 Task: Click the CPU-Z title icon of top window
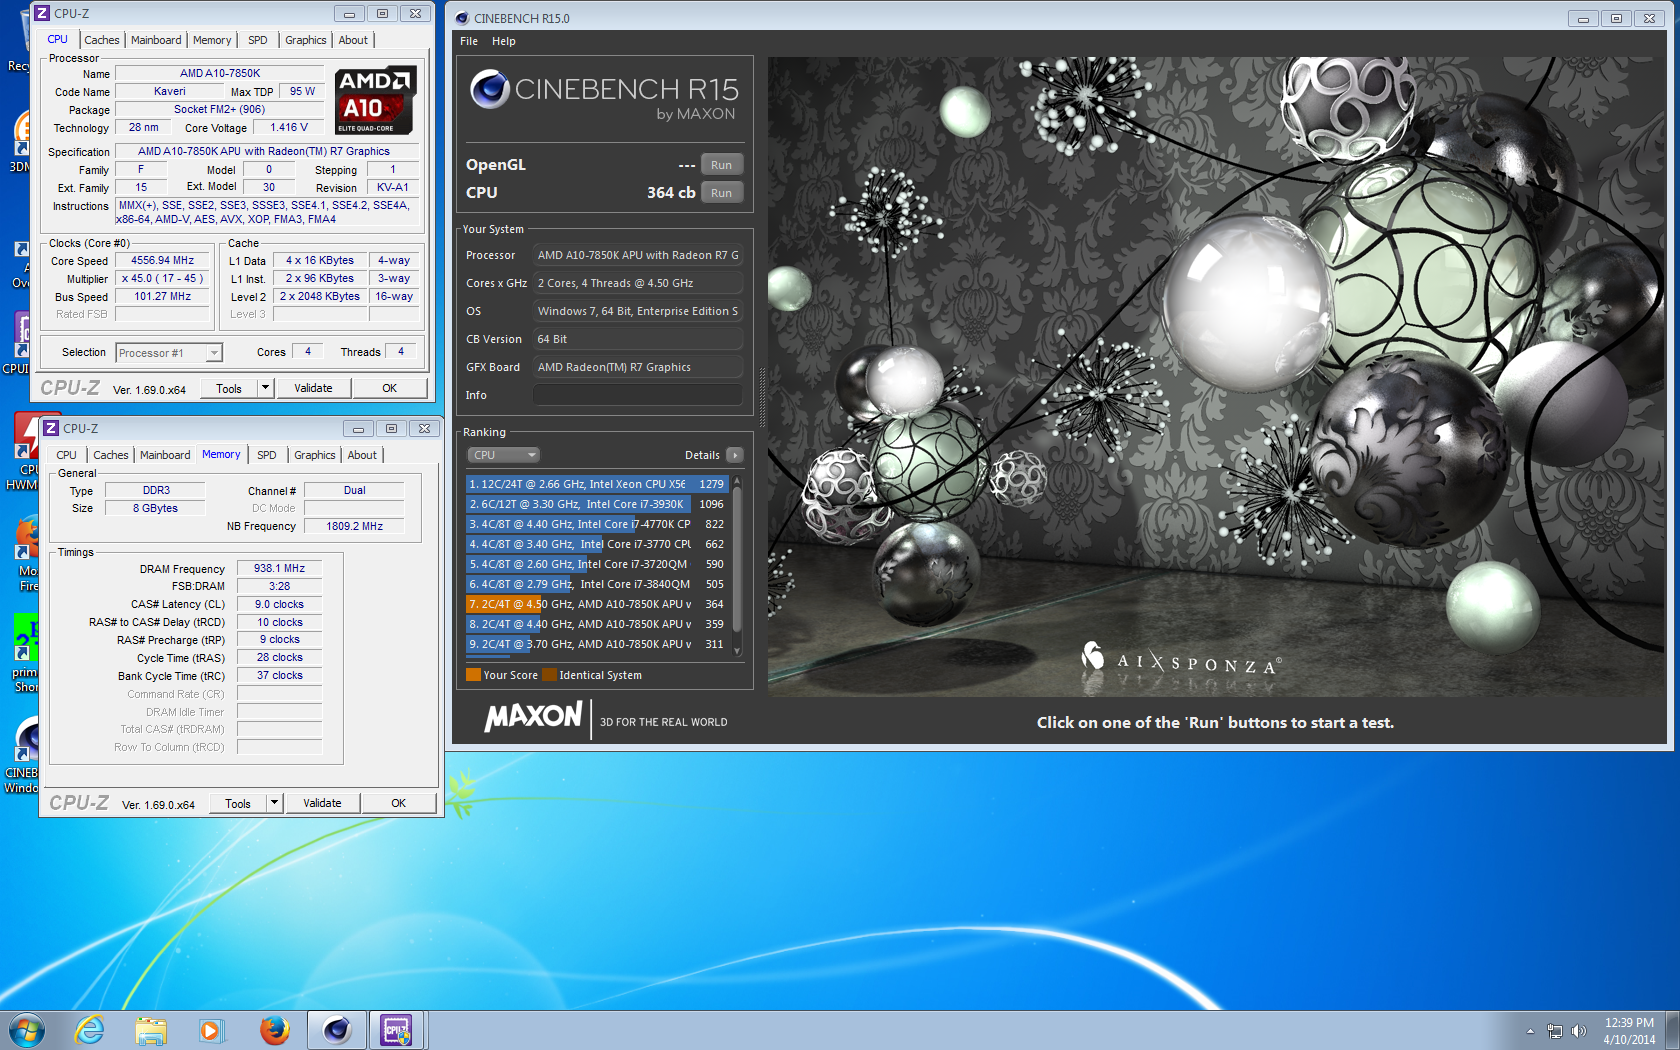42,13
